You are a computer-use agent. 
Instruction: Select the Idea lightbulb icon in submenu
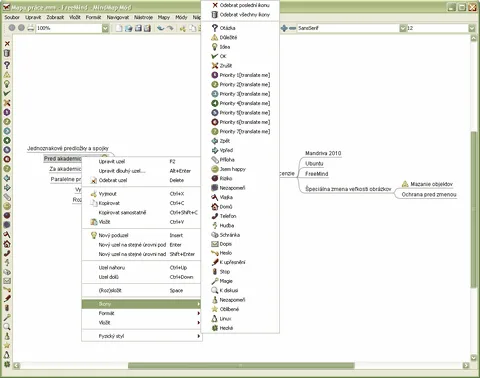[x=240, y=47]
